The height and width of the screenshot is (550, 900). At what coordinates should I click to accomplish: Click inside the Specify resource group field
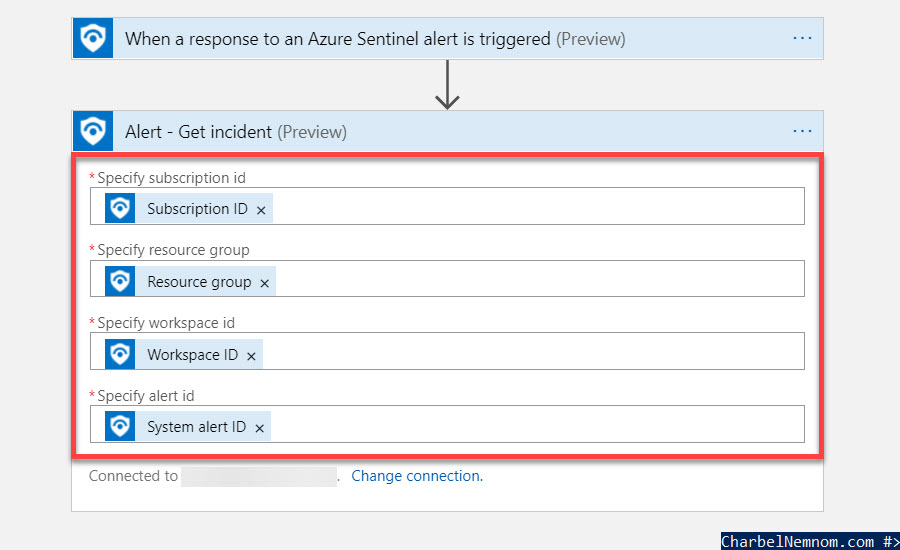[447, 278]
